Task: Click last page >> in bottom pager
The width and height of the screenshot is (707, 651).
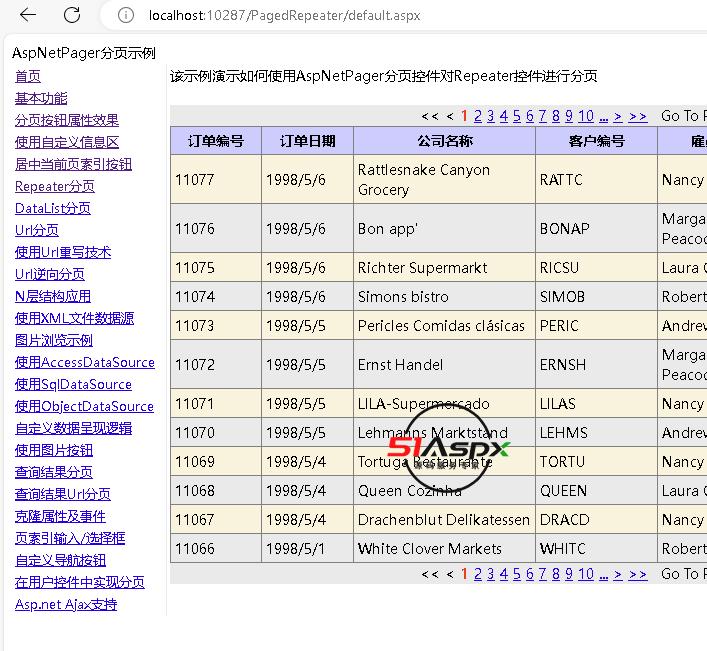Action: 638,575
